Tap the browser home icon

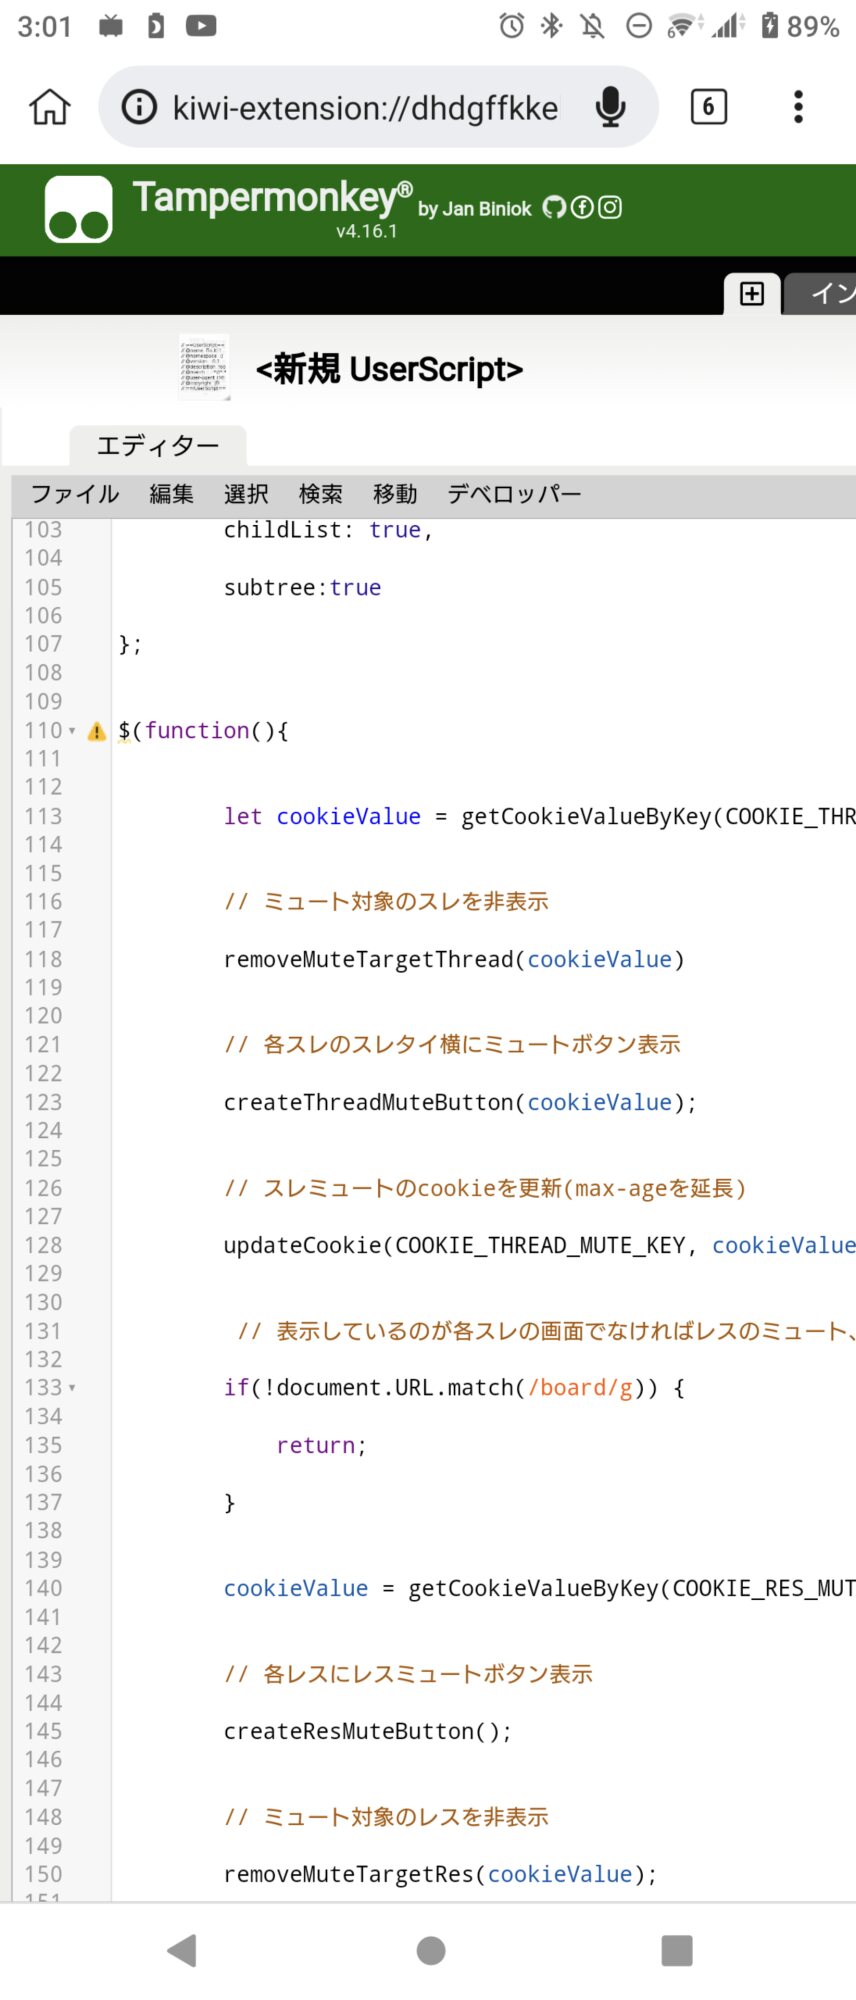pyautogui.click(x=49, y=107)
